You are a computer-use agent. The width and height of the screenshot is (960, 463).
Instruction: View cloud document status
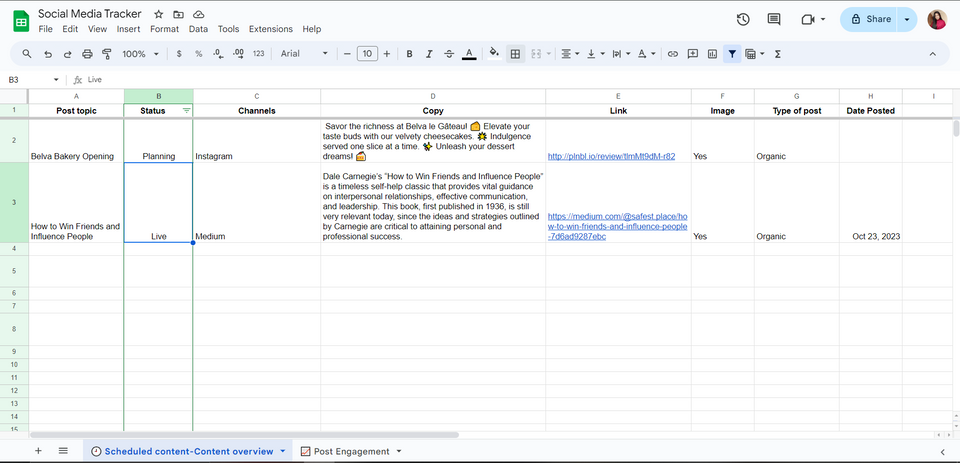(x=198, y=14)
